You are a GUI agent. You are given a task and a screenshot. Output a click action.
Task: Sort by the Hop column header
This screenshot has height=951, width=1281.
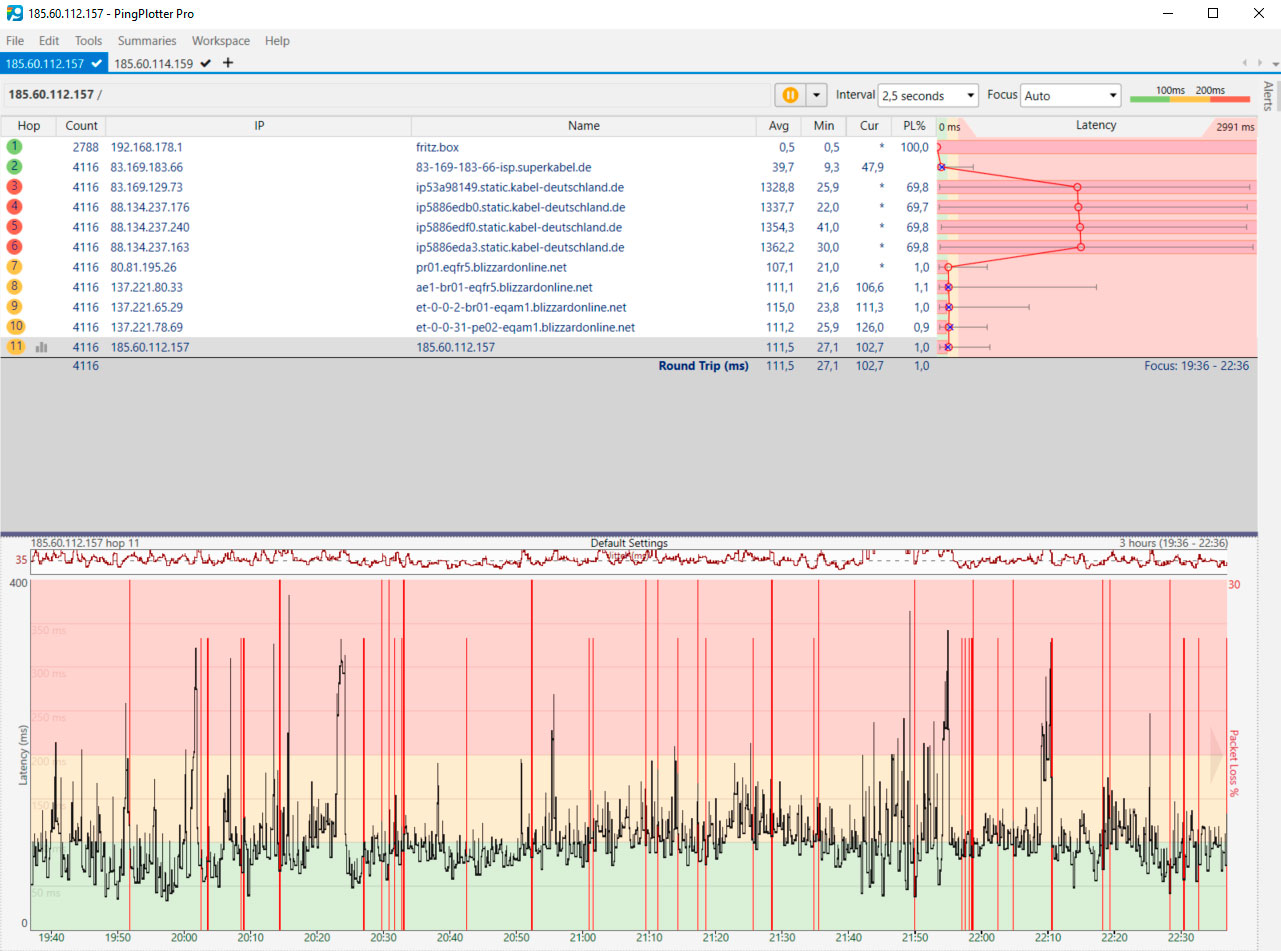point(29,126)
